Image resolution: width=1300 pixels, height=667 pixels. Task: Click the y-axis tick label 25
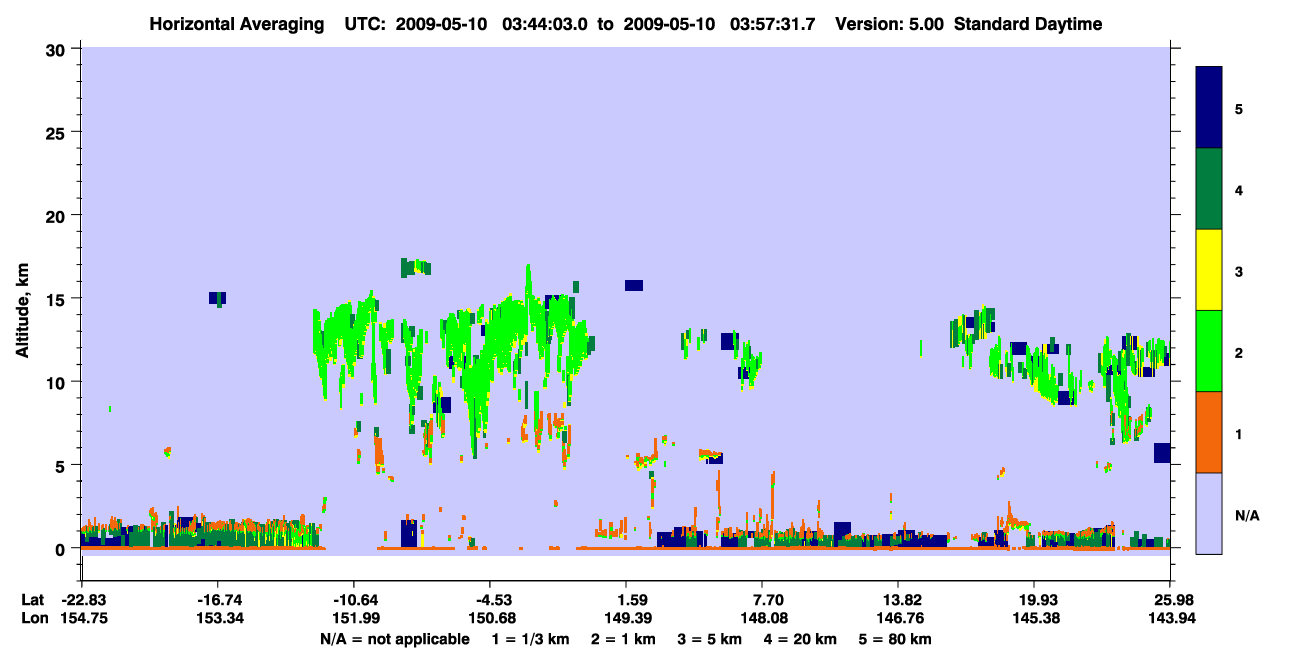[x=58, y=132]
